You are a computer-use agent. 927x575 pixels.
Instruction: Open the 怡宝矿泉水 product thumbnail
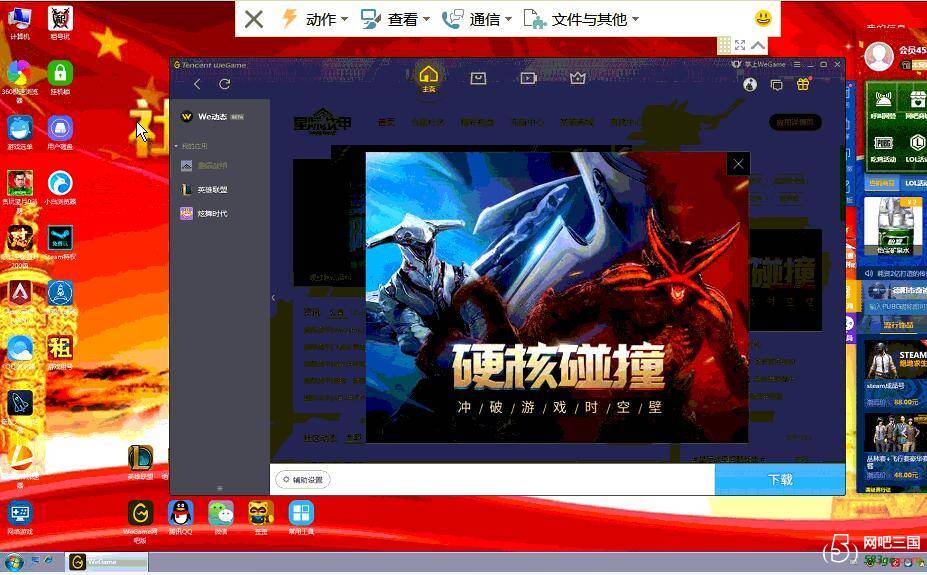(x=893, y=226)
